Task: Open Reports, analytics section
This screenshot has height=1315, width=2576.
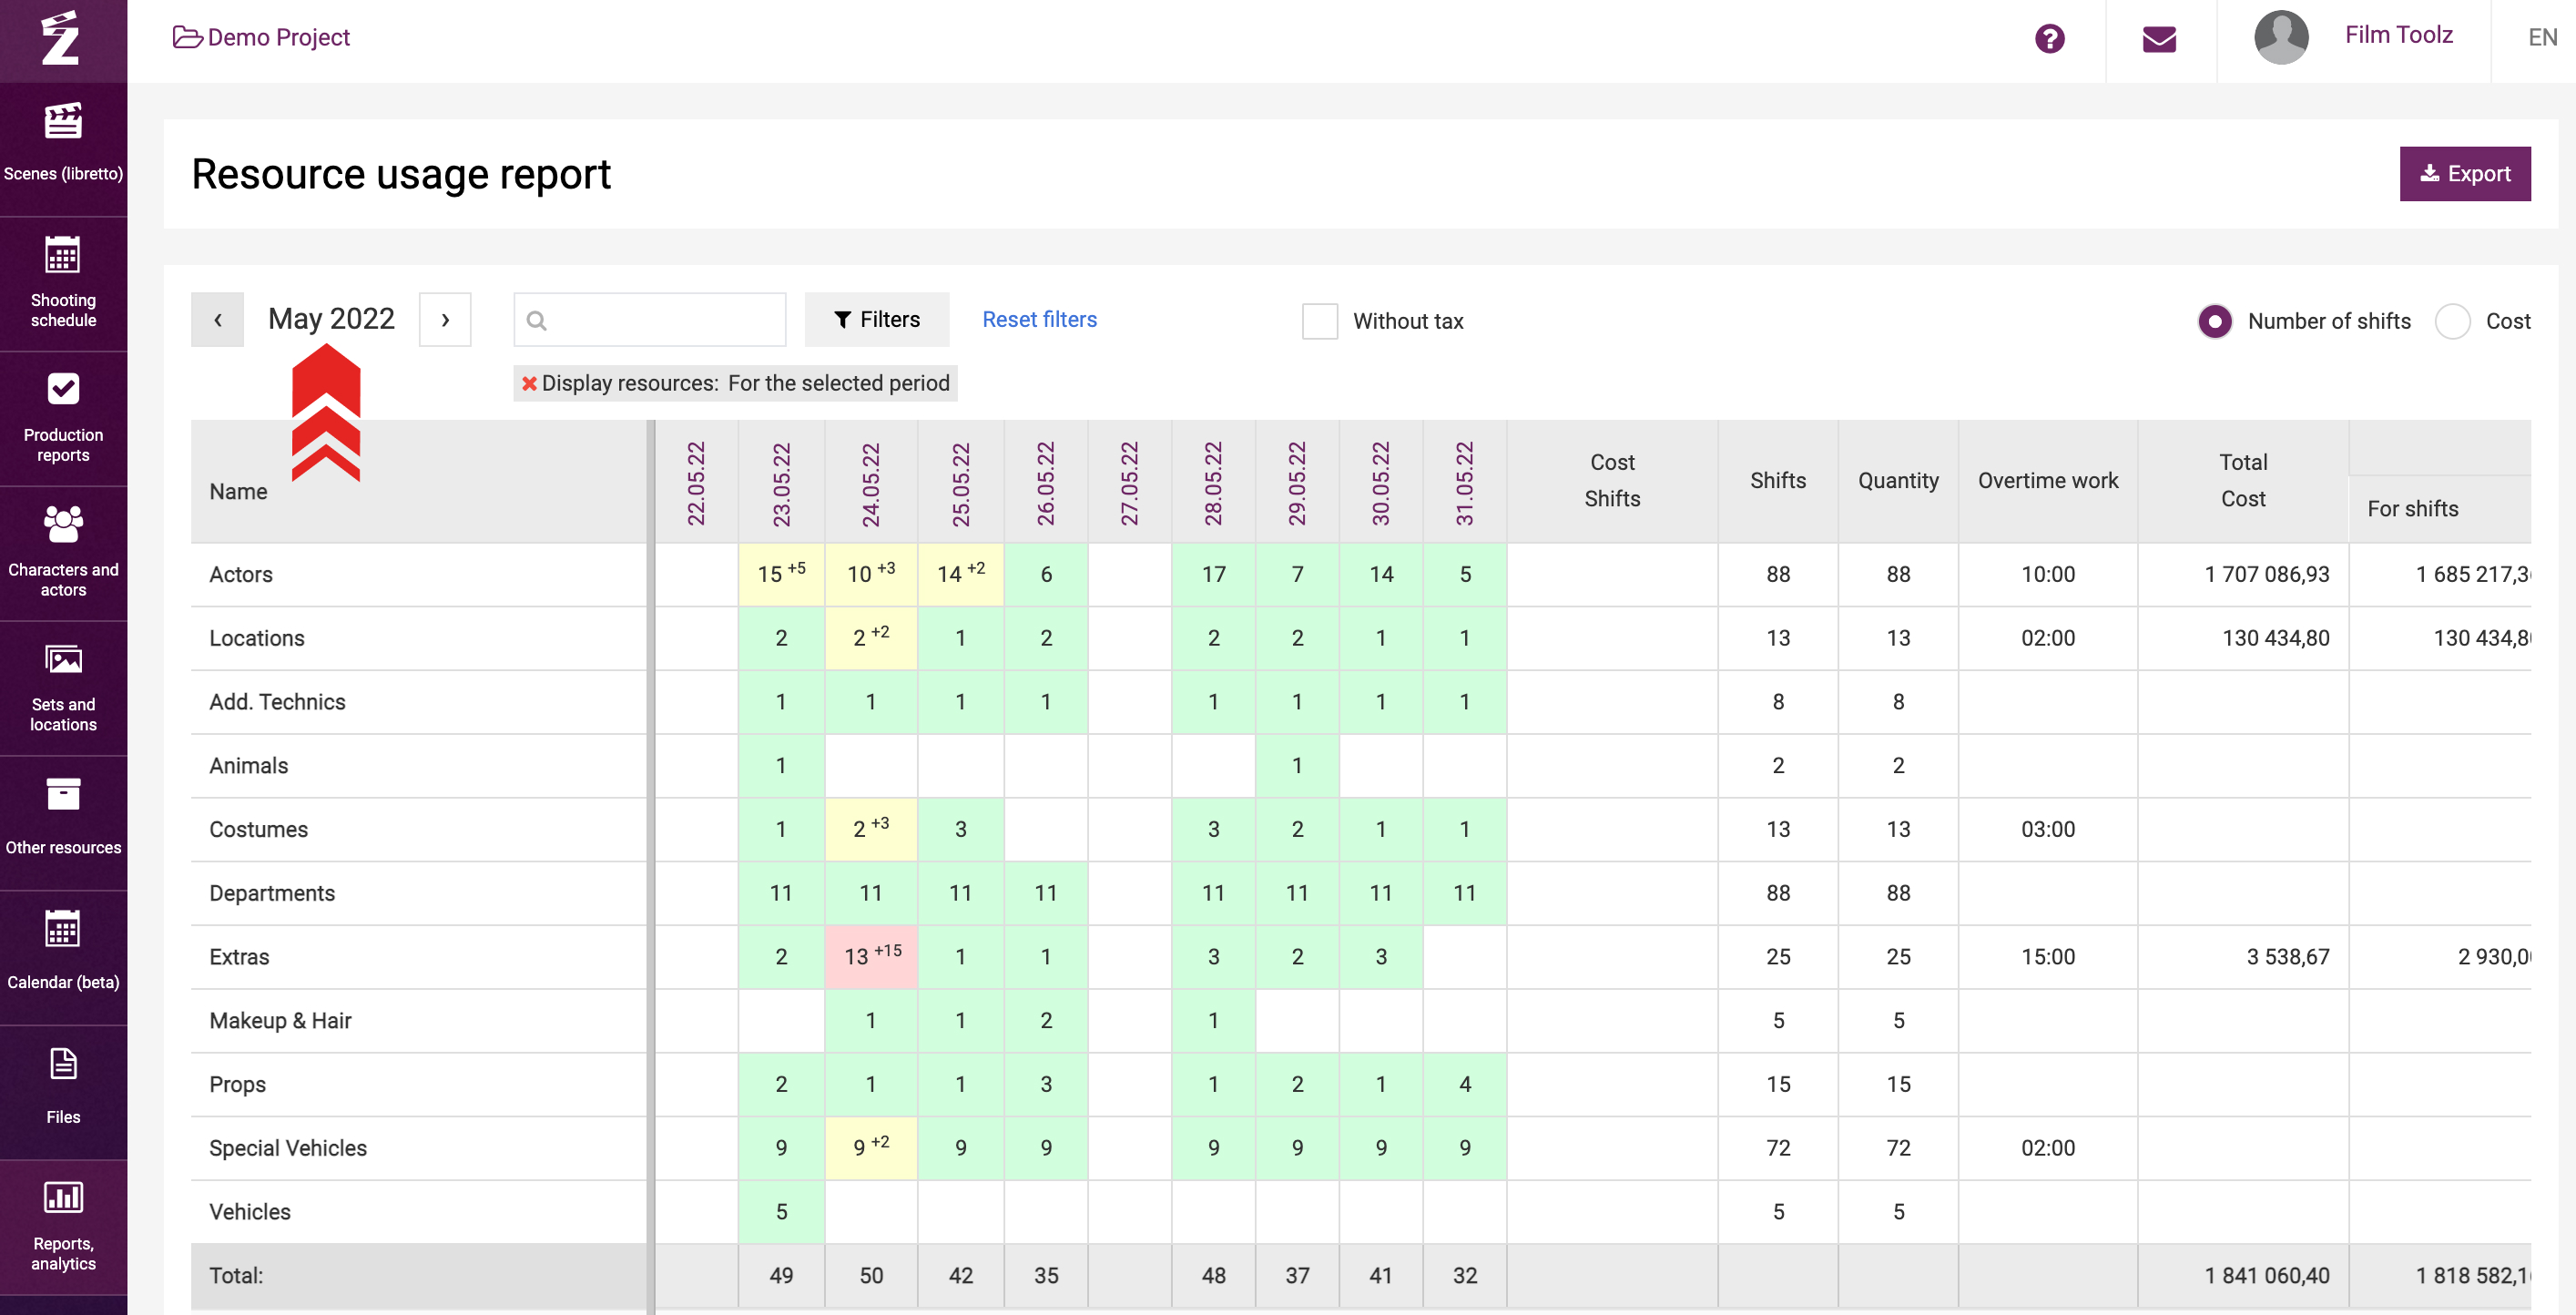Action: pos(63,1227)
